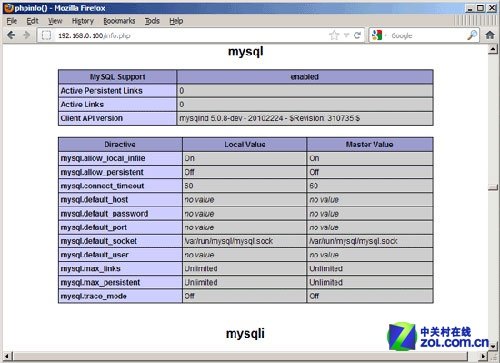This screenshot has width=500, height=363.
Task: Click mysql.allow_persistent directive
Action: [x=102, y=172]
